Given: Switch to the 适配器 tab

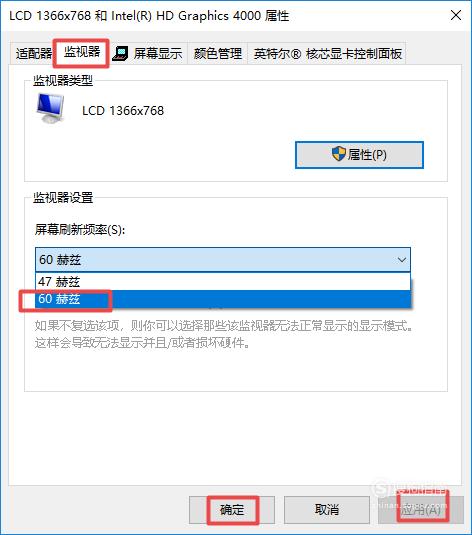Looking at the screenshot, I should (33, 54).
